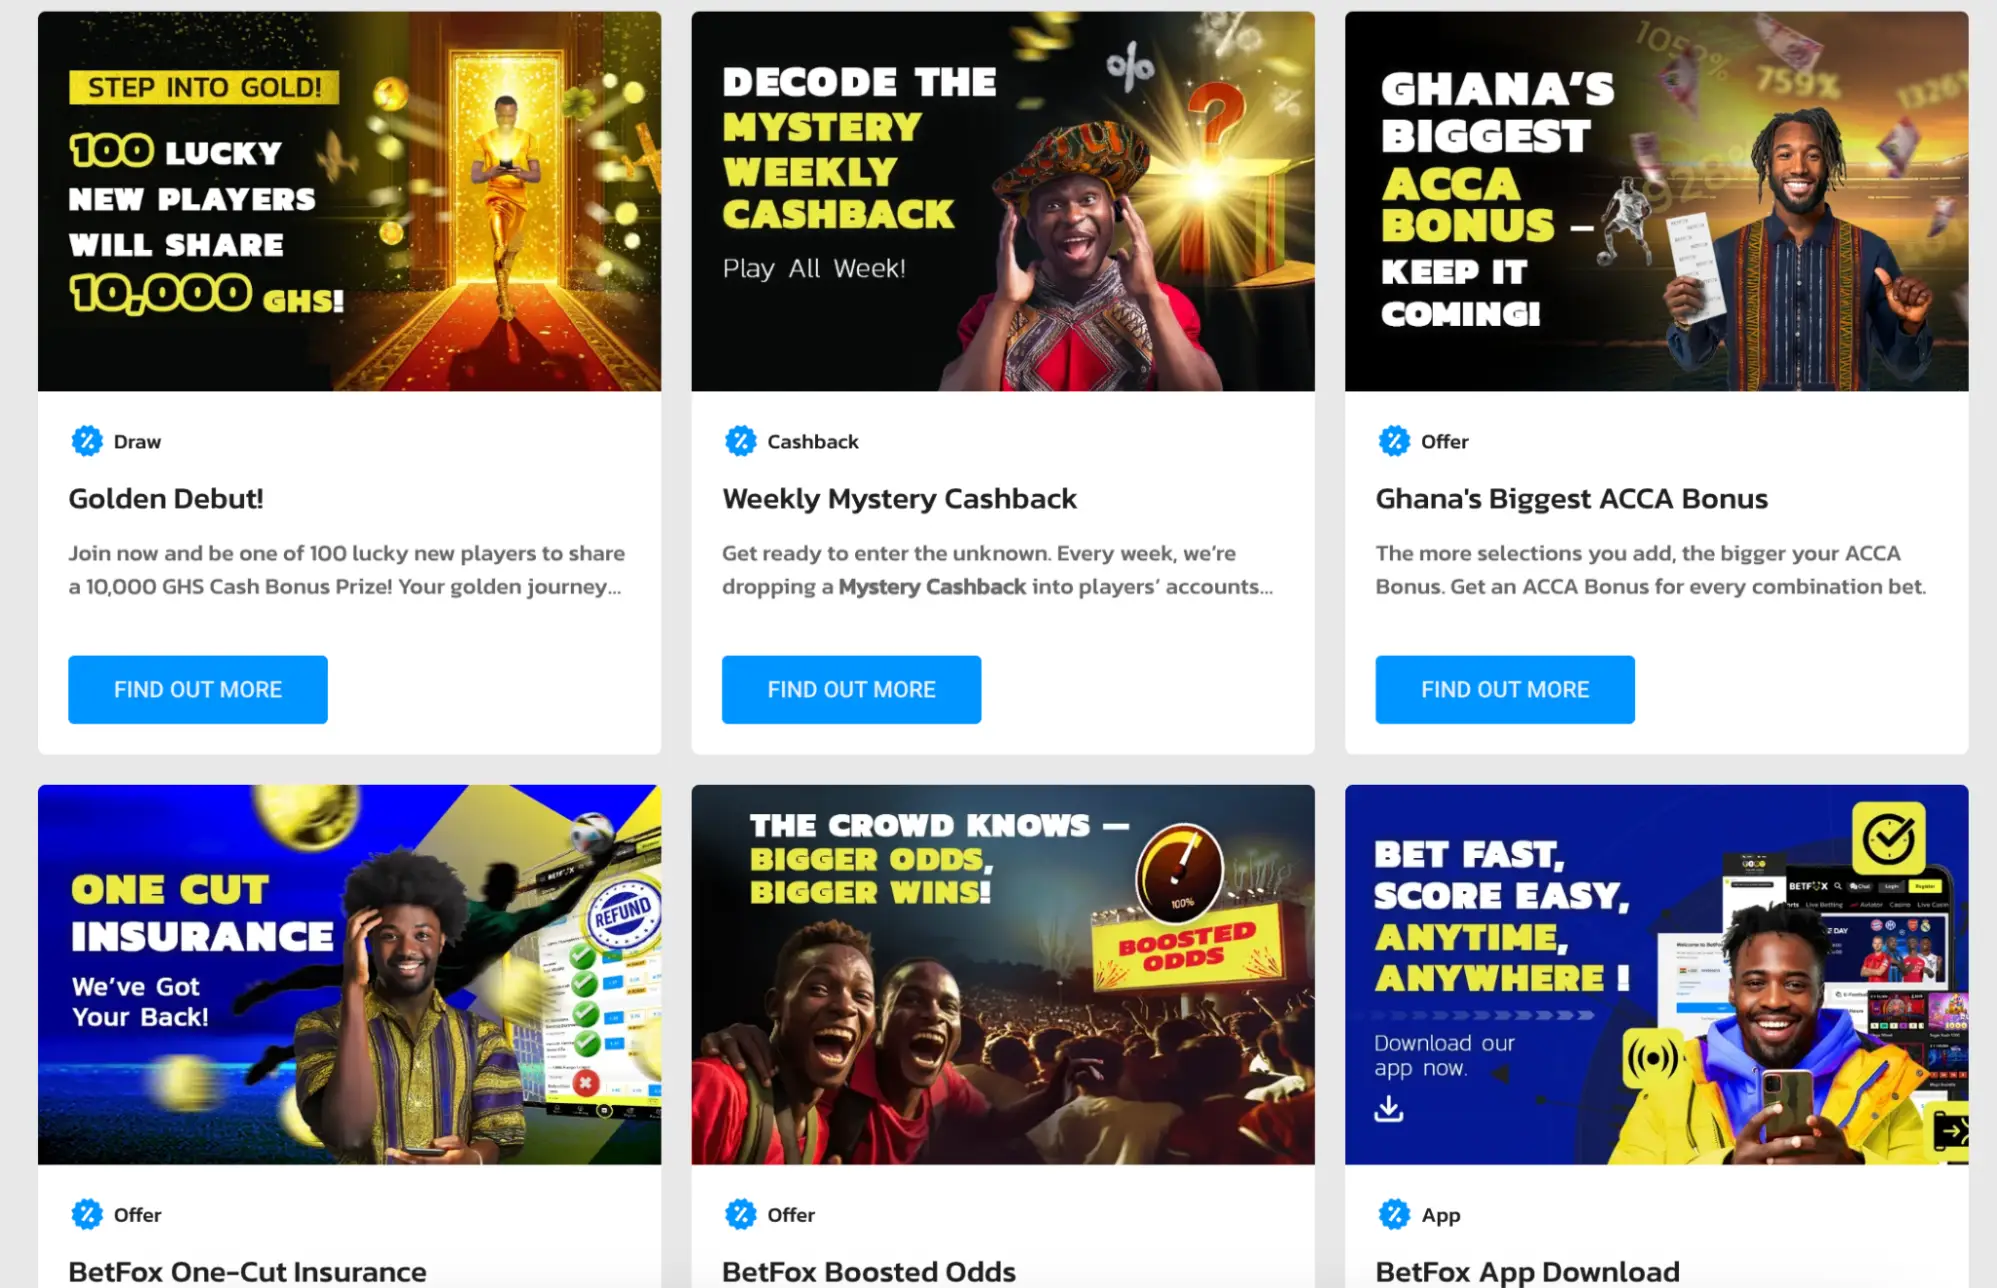Click the percent badge beside Boosted Odds Offer

tap(741, 1214)
